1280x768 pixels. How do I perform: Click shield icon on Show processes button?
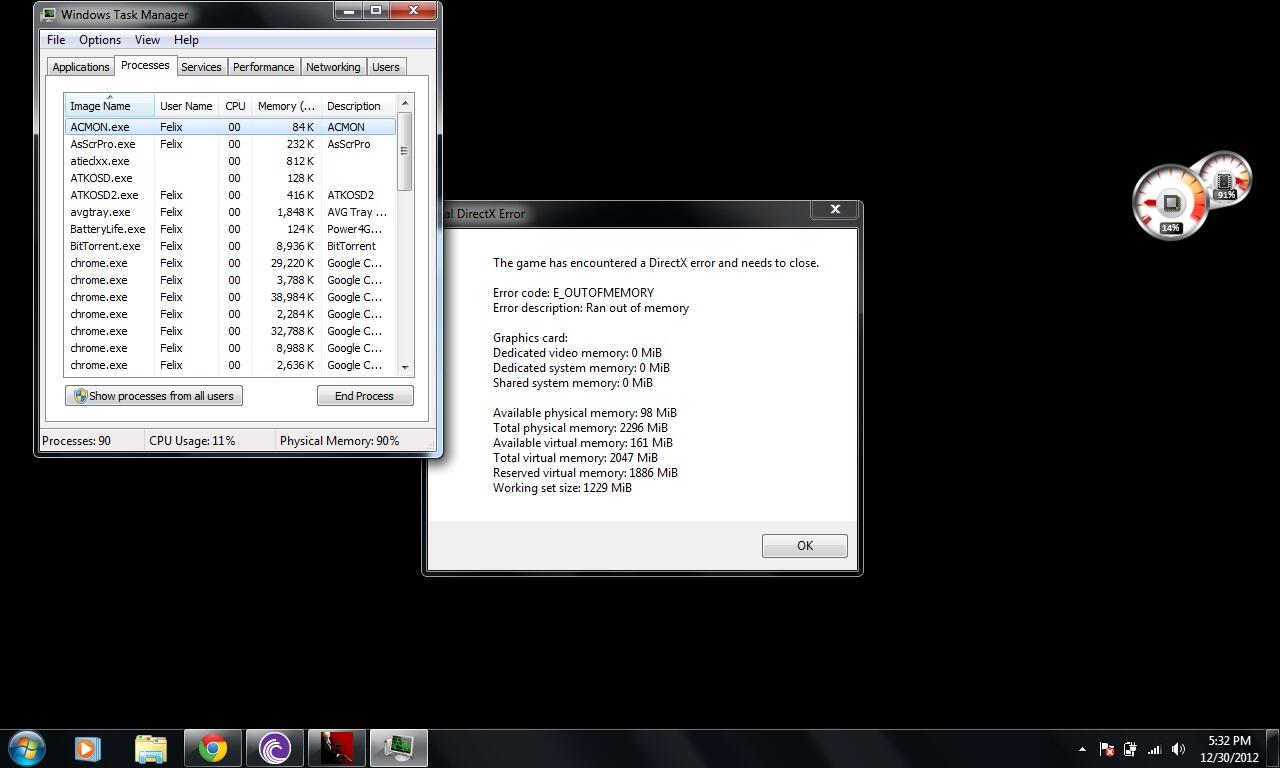(x=80, y=396)
